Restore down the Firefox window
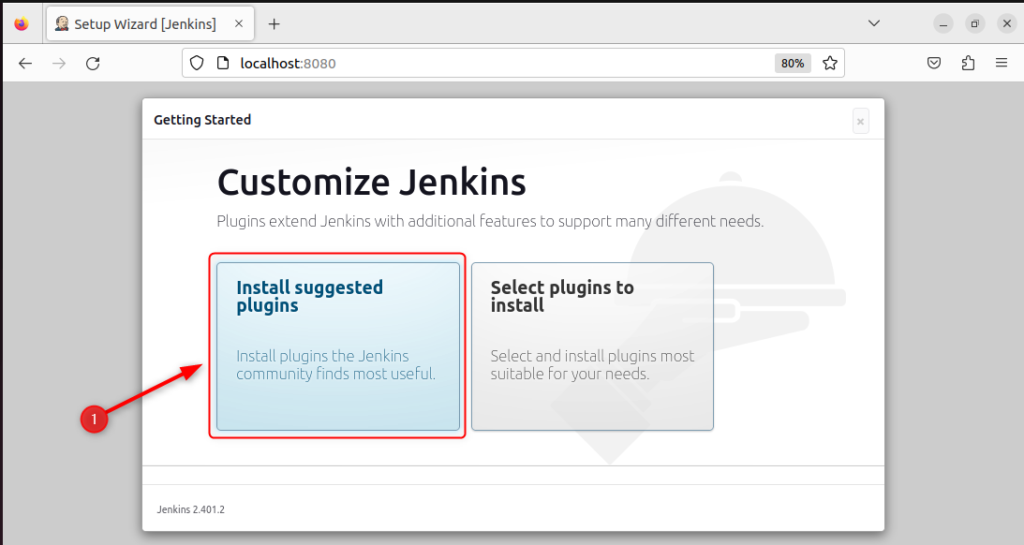The image size is (1024, 545). coord(975,24)
